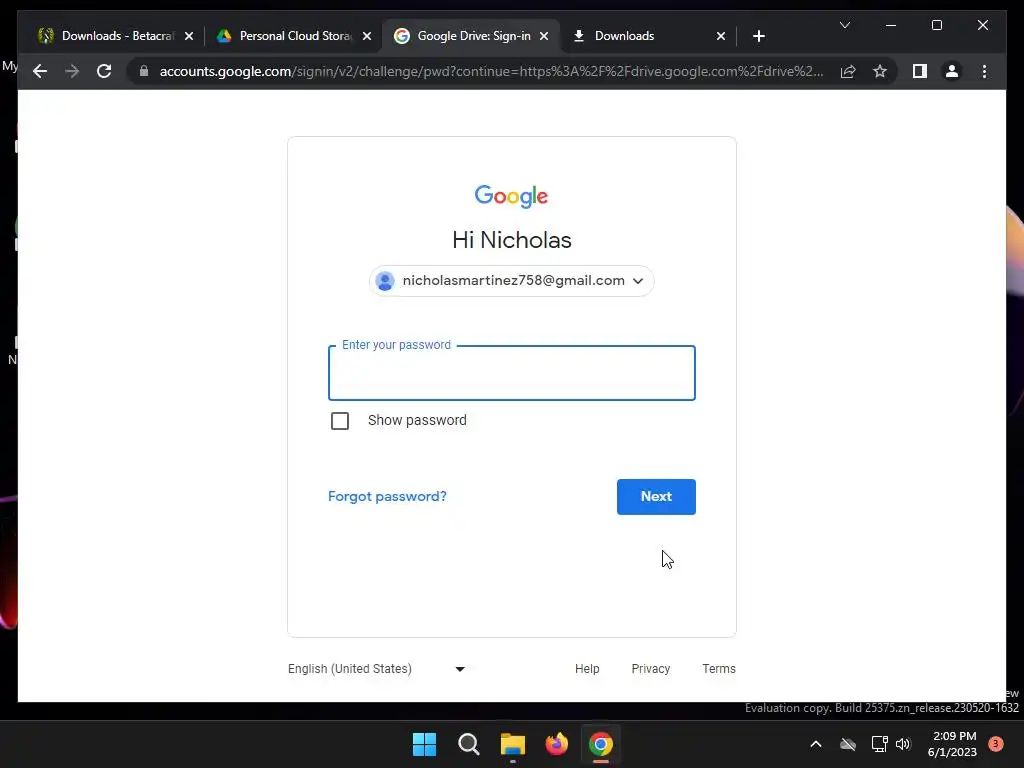Close the Personal Cloud Storage tab

pos(367,36)
